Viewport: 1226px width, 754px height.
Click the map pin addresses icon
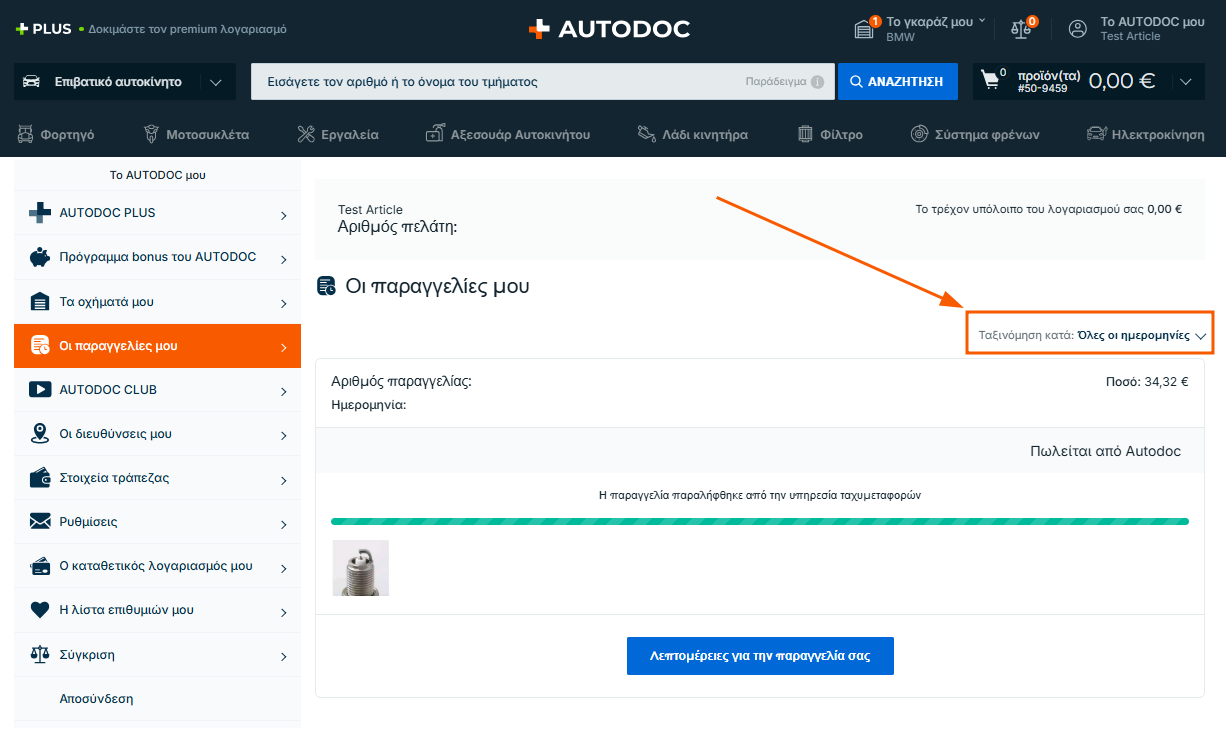tap(40, 434)
